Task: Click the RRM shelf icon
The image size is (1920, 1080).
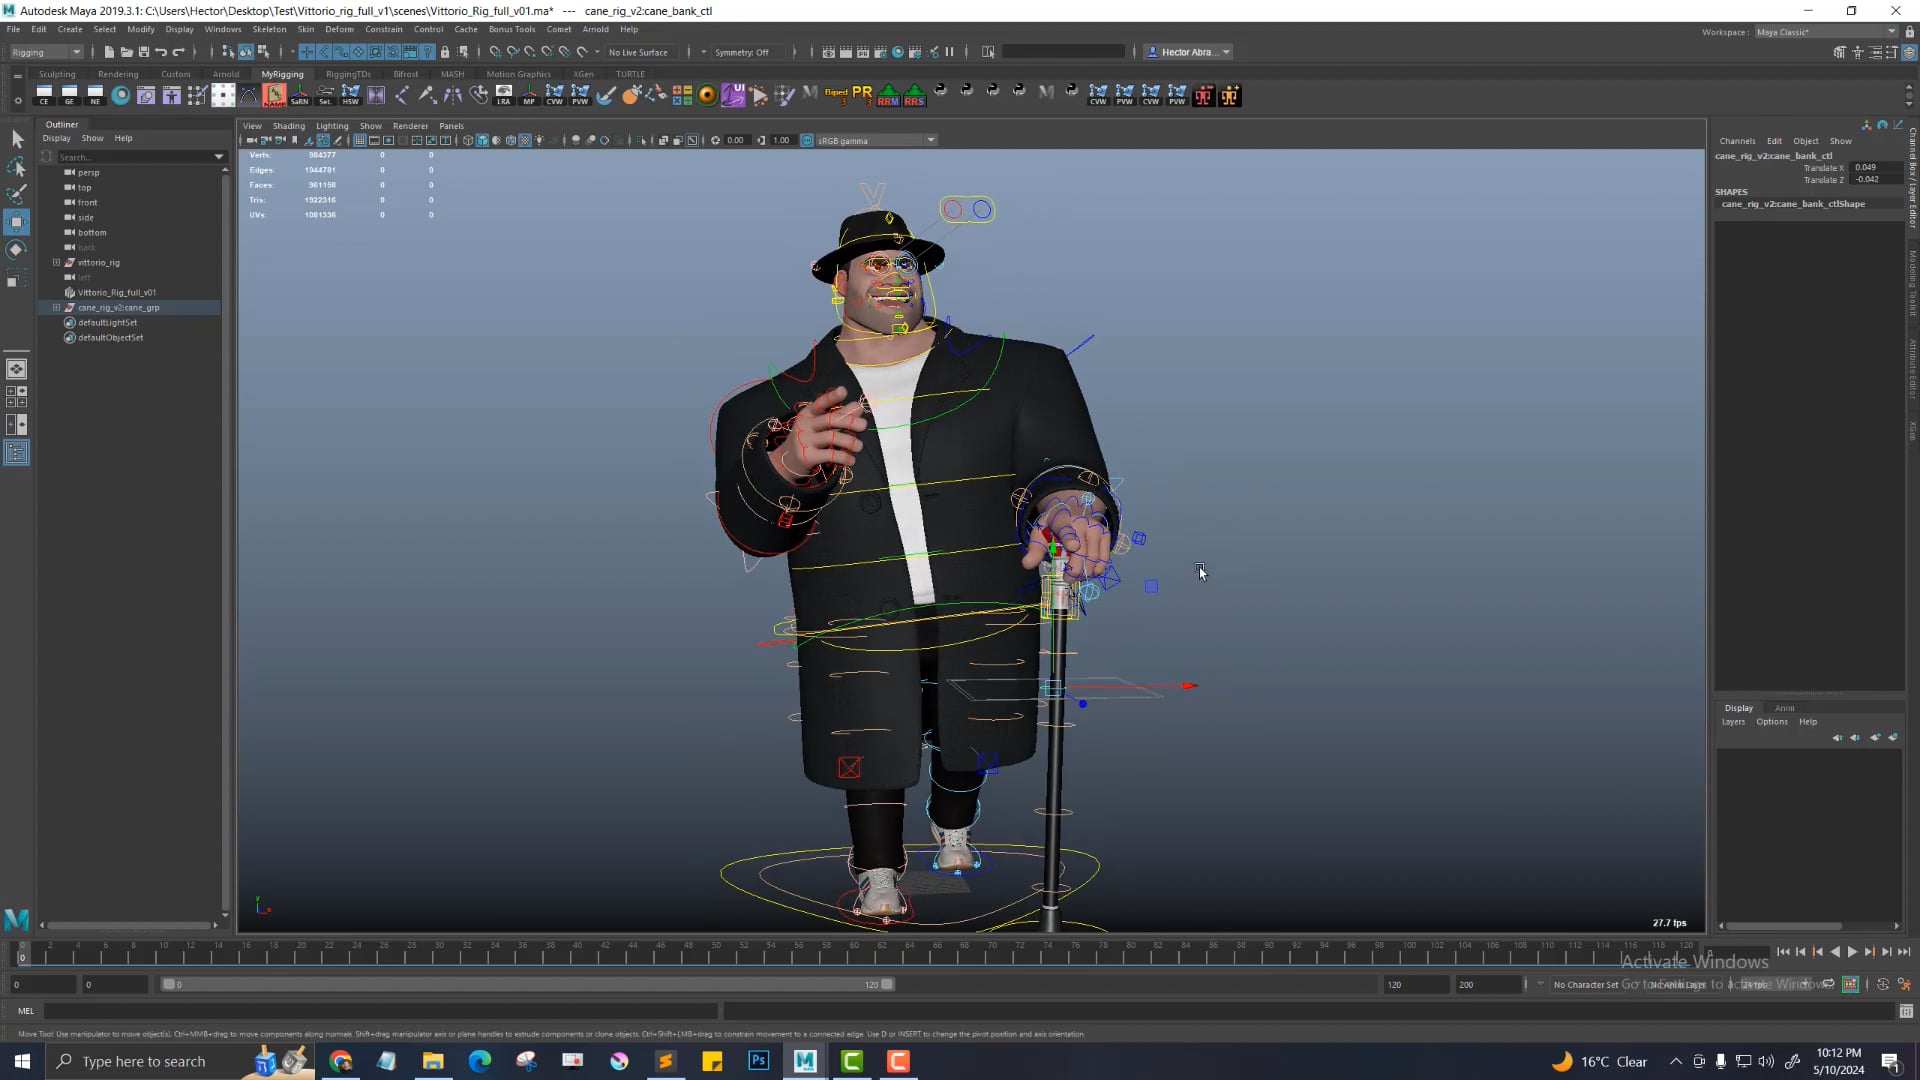Action: pos(889,96)
